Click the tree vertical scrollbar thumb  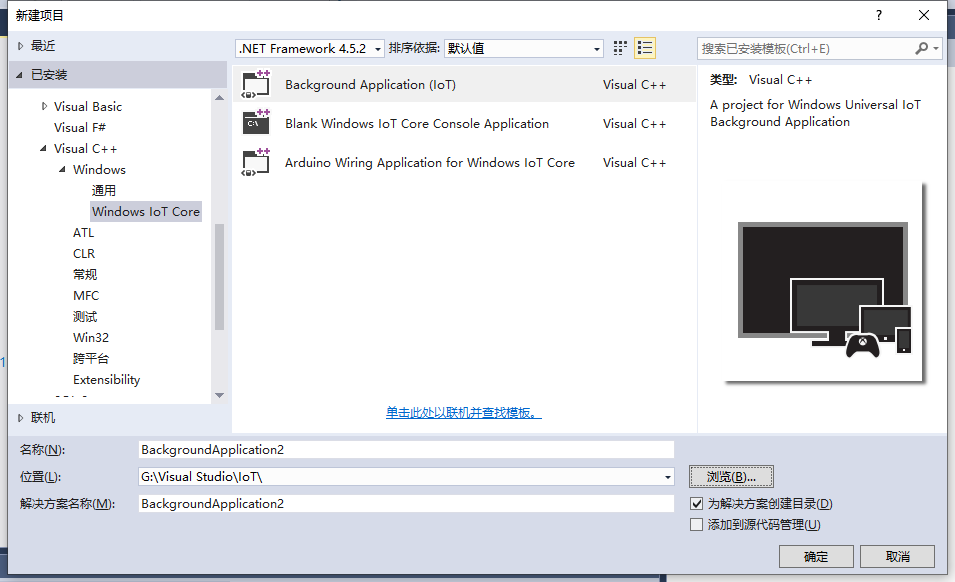coord(219,276)
